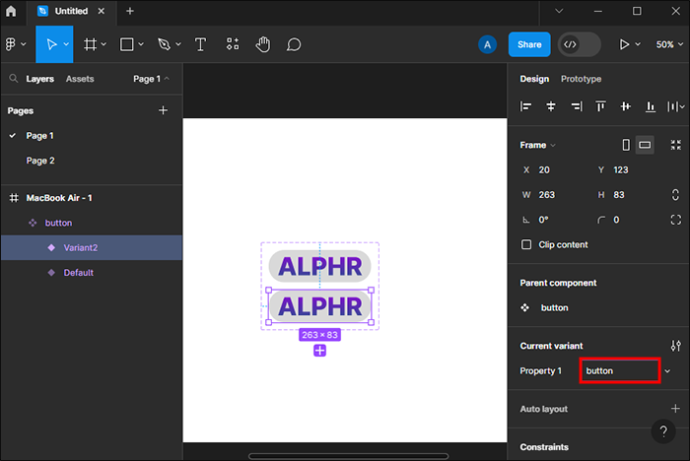Select the Variant2 layer
690x461 pixels.
point(91,247)
